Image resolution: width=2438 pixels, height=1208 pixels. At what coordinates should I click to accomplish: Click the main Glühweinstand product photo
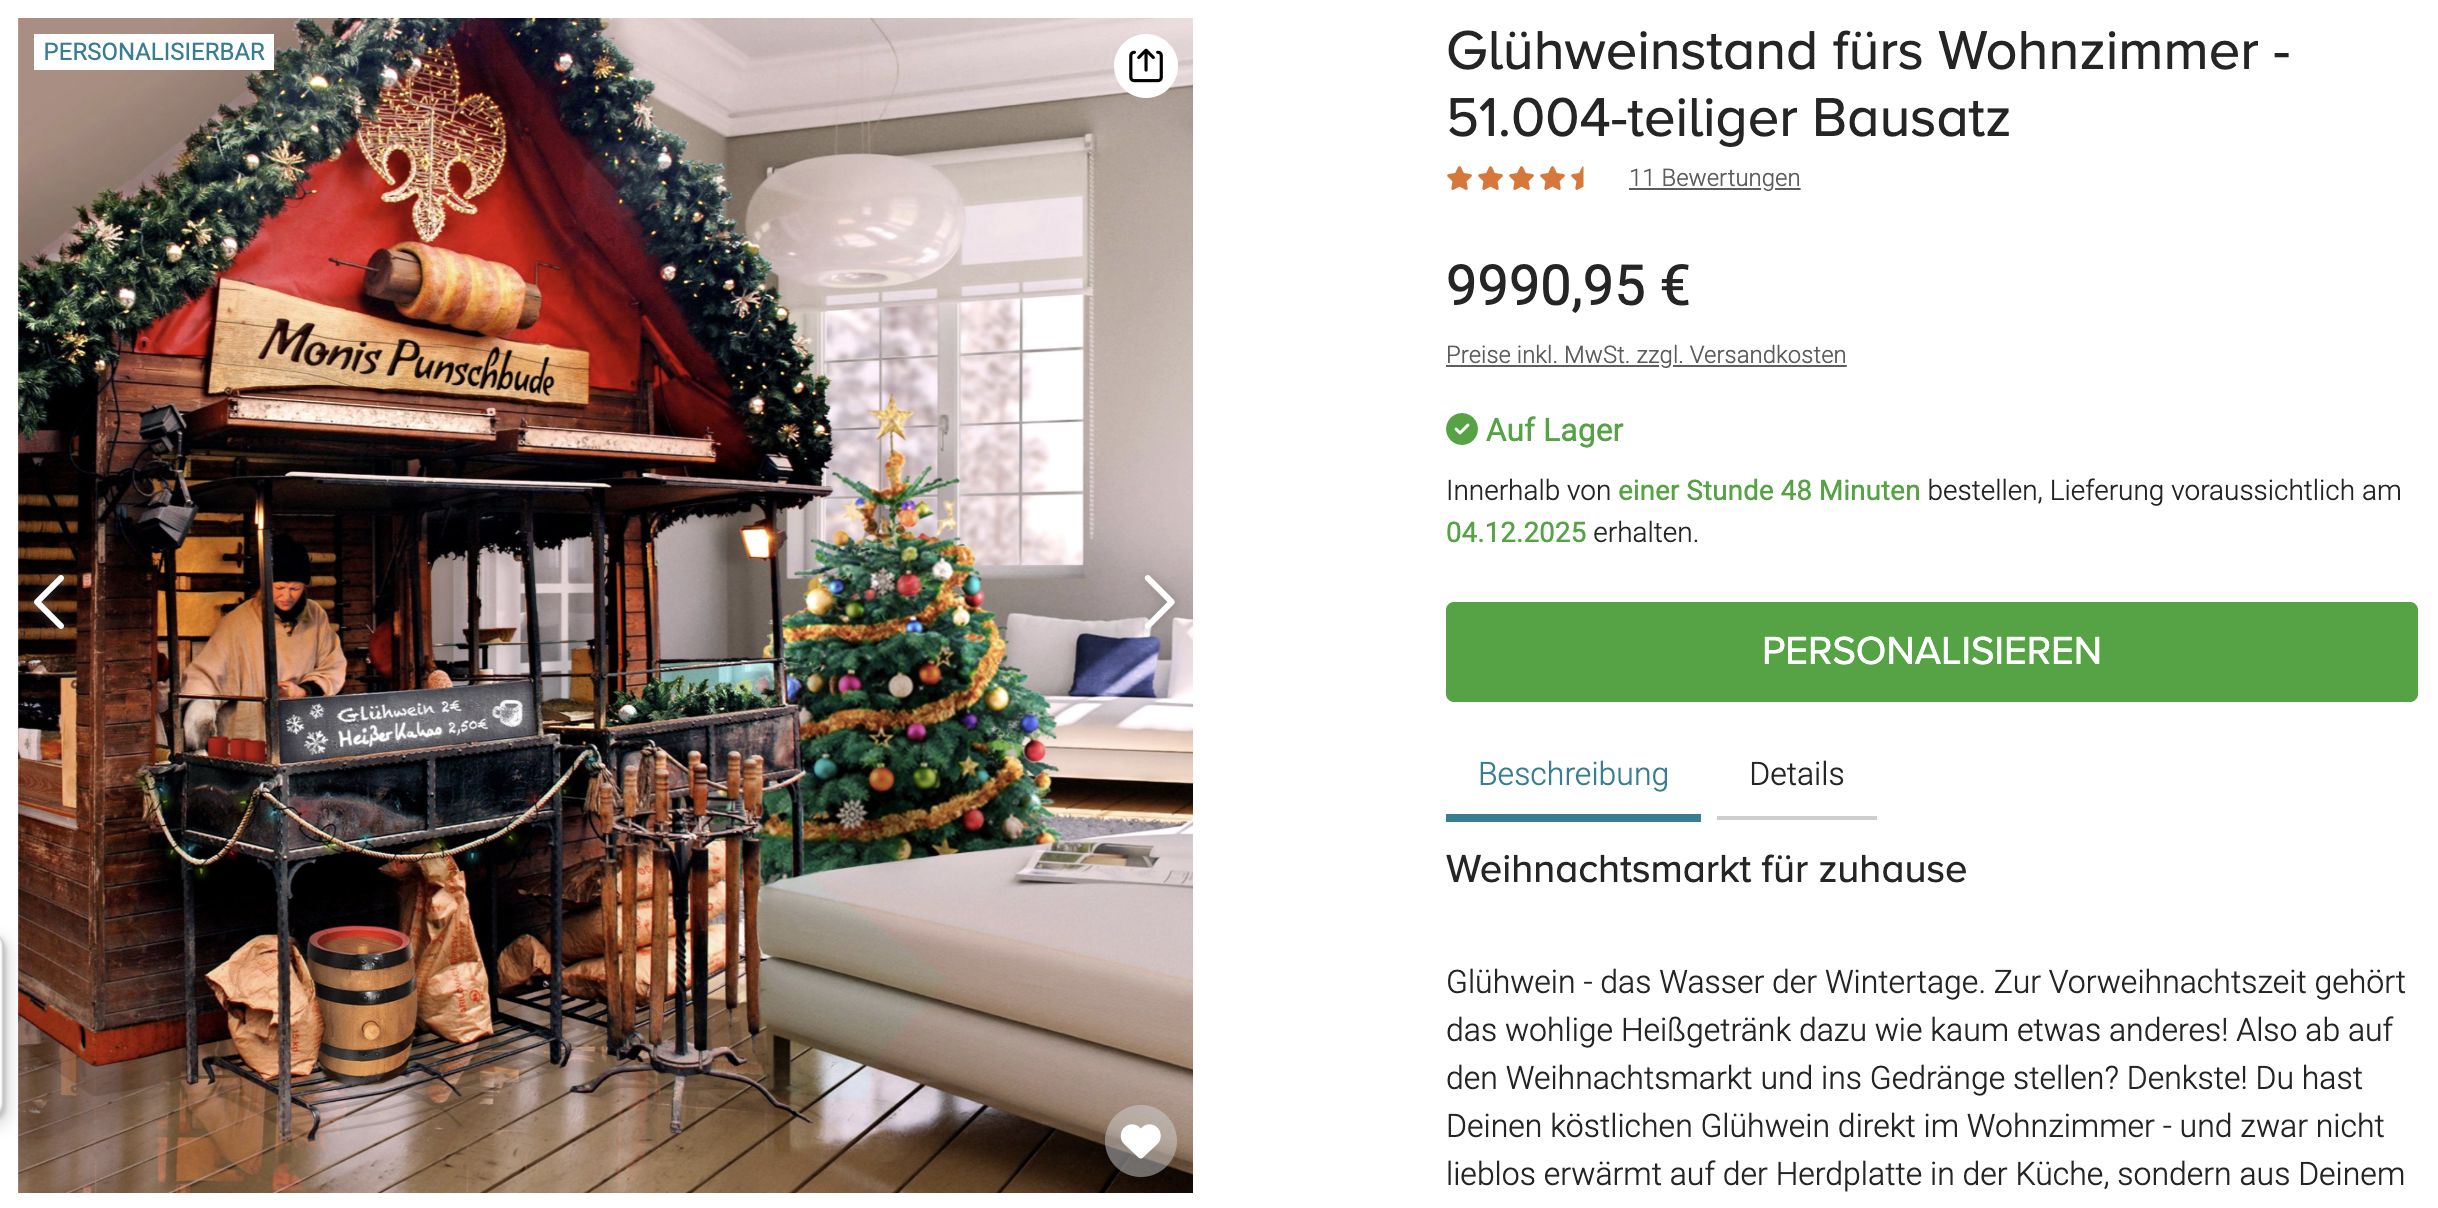tap(605, 605)
